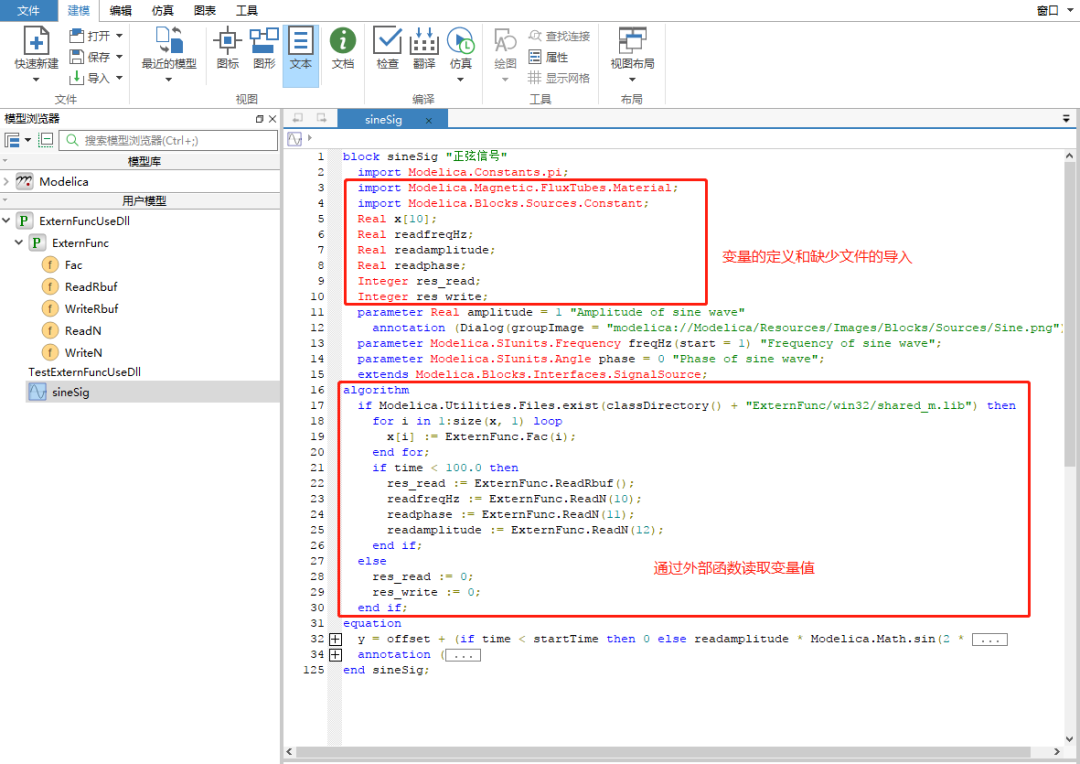
Task: Click the 快速新建 quick-new icon
Action: (x=36, y=41)
